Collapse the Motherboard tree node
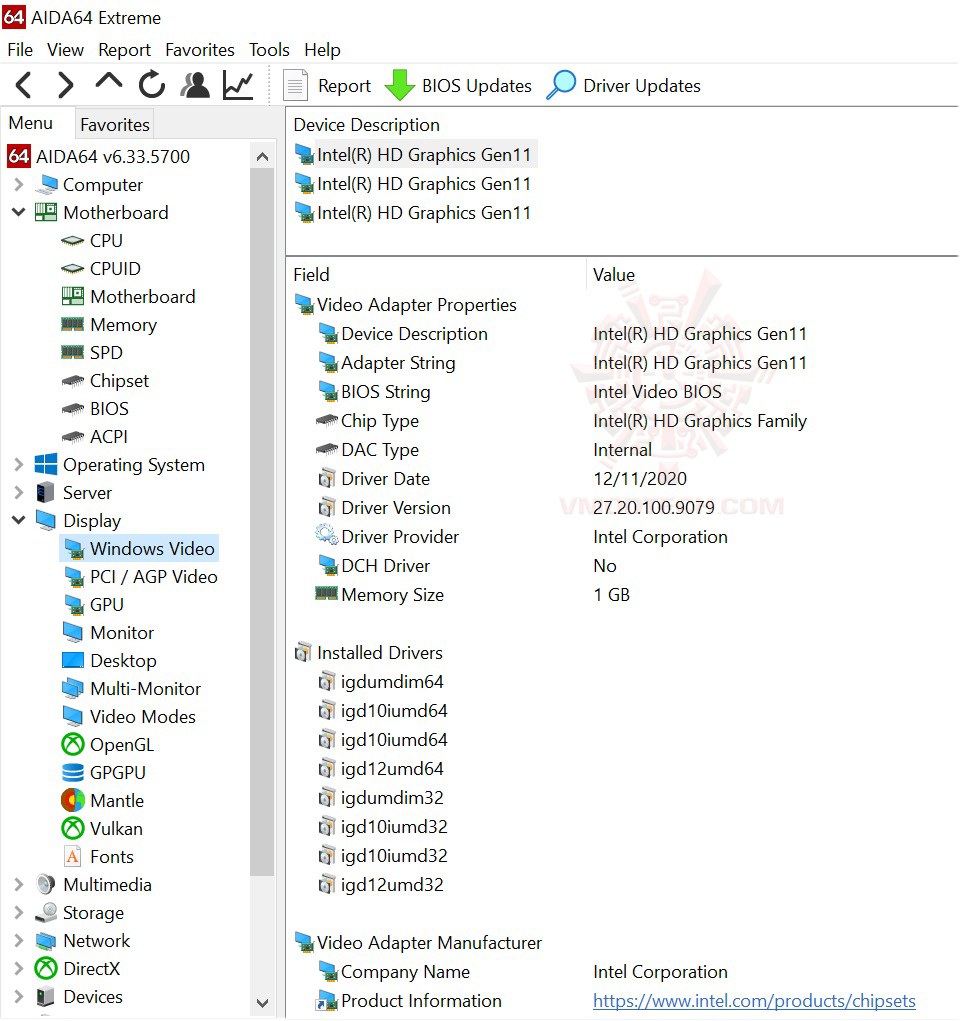961x1021 pixels. click(18, 212)
